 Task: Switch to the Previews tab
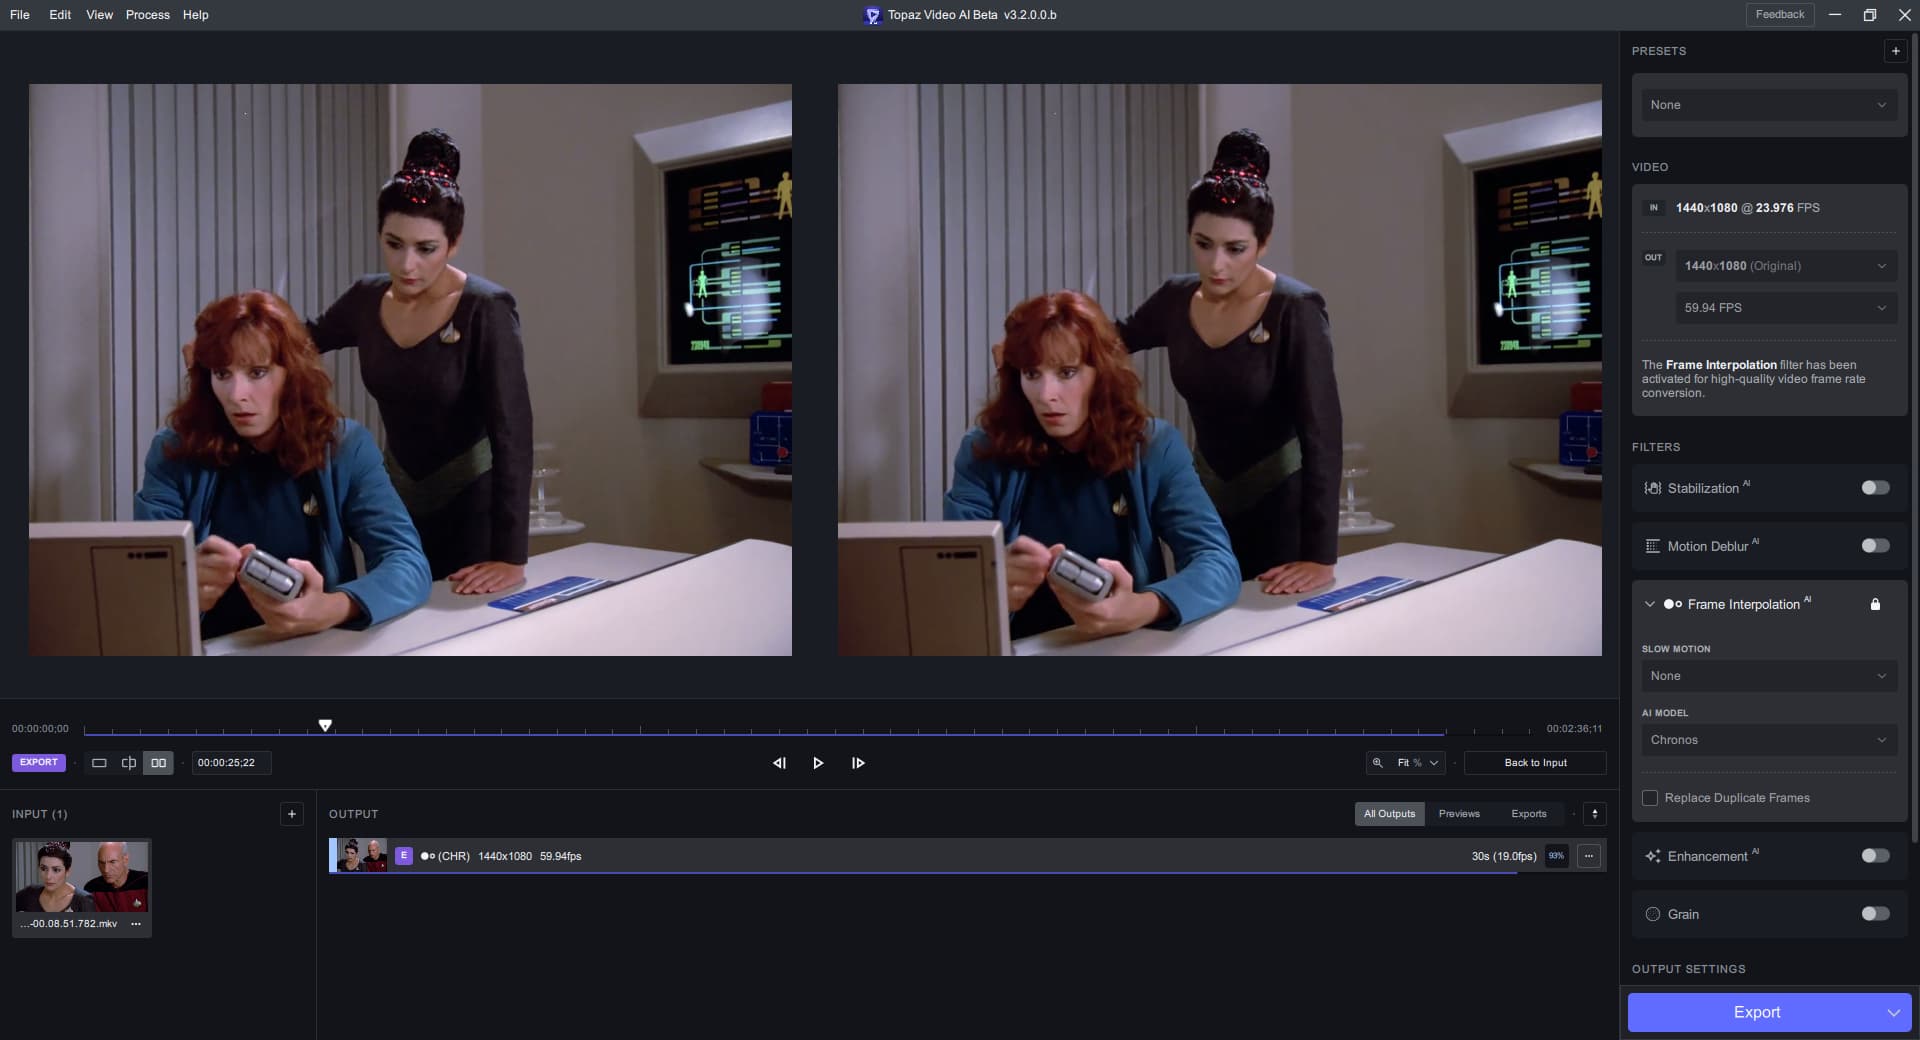1458,814
